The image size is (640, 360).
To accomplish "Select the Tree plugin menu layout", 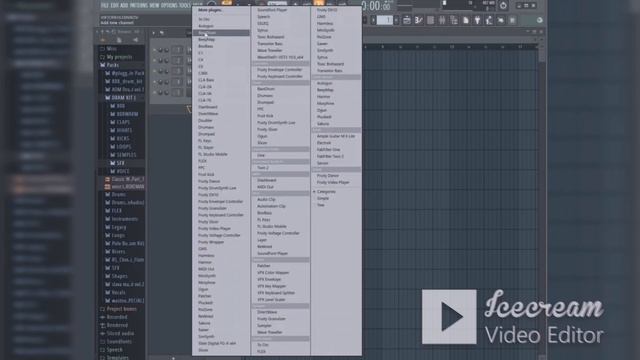I will pyautogui.click(x=321, y=205).
